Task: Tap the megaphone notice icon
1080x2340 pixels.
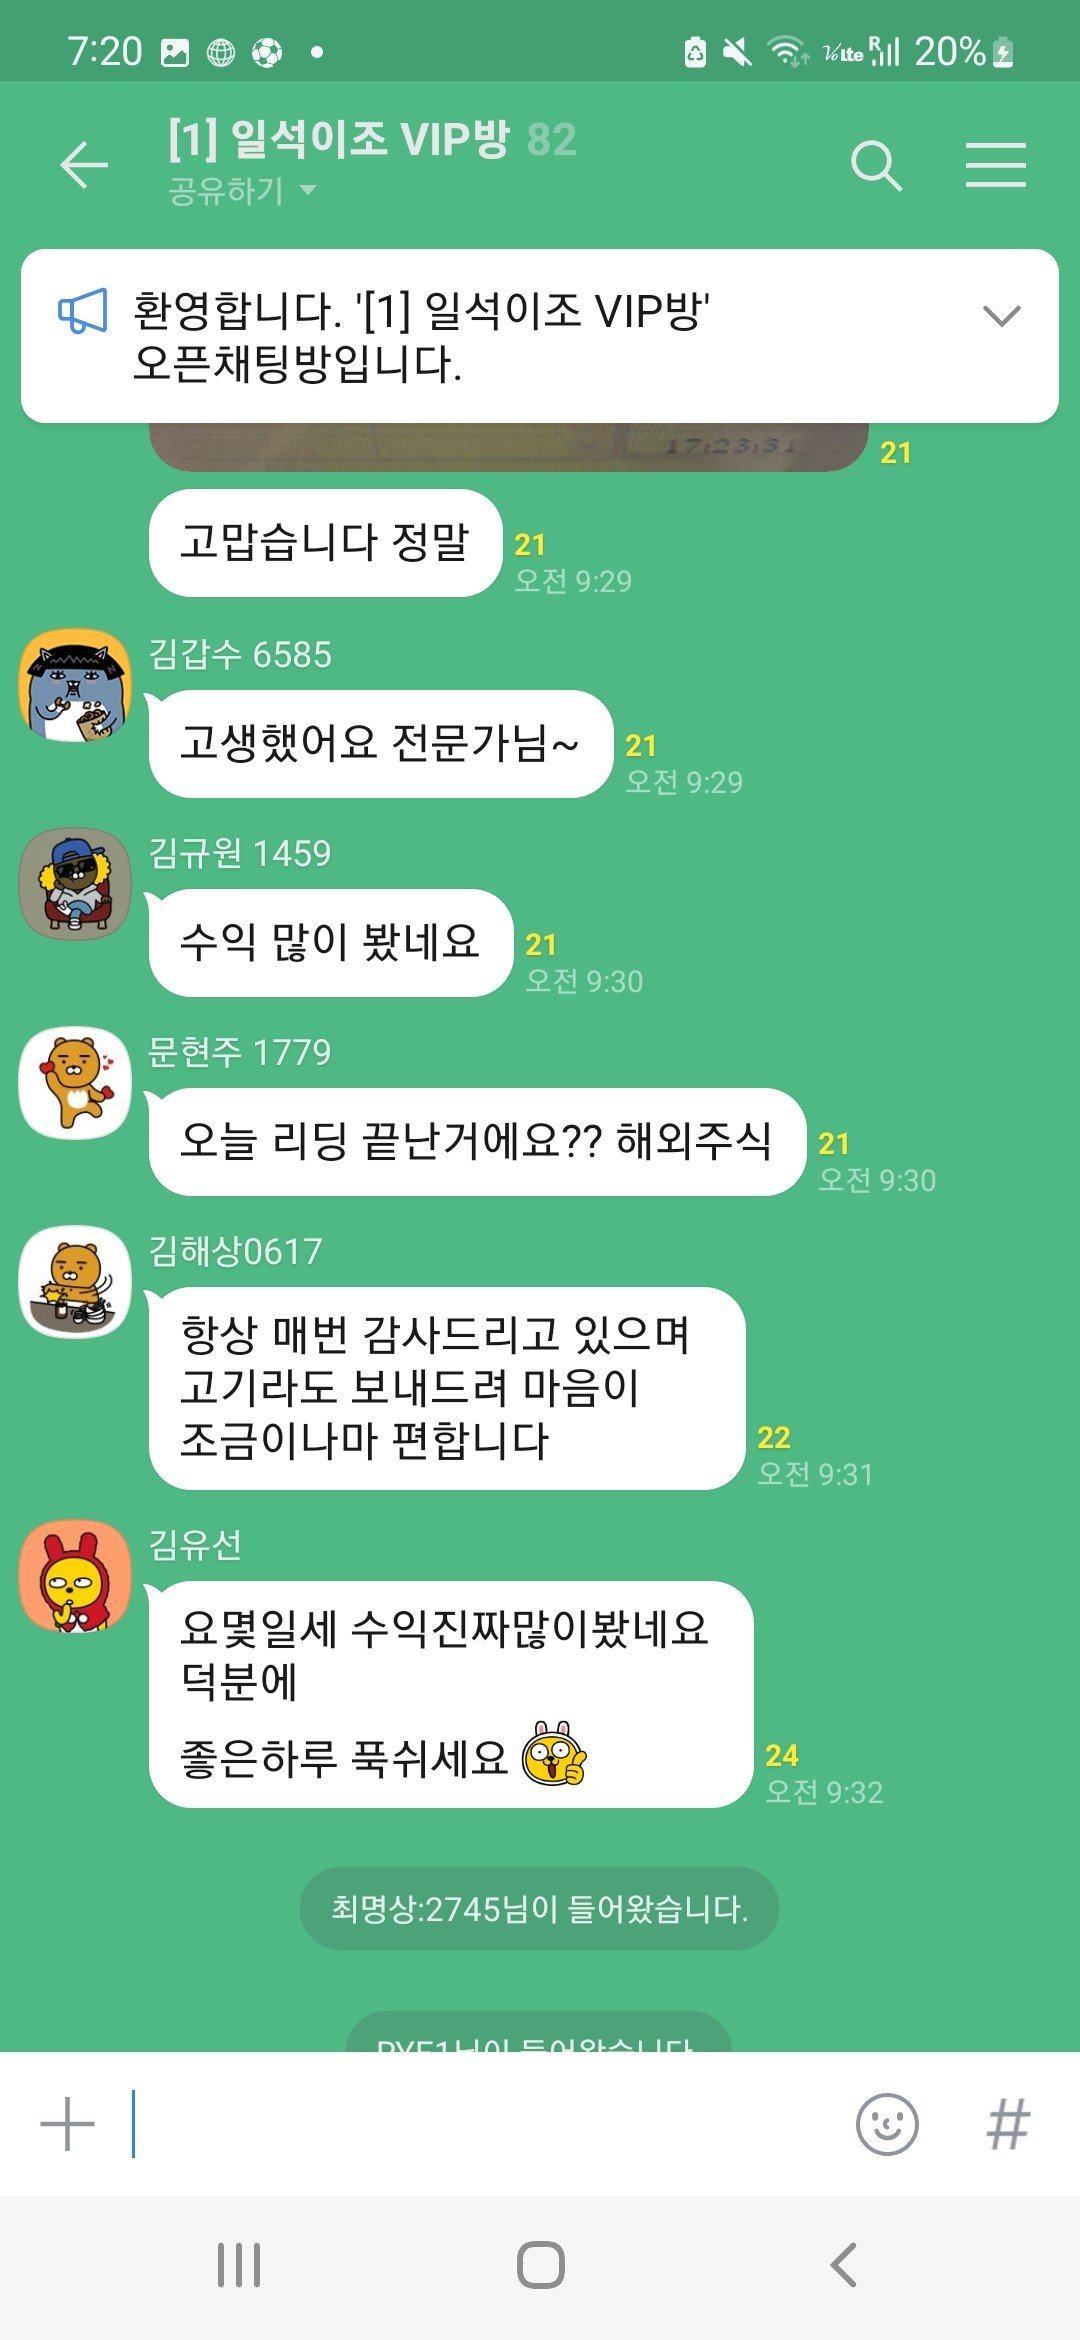Action: point(82,312)
